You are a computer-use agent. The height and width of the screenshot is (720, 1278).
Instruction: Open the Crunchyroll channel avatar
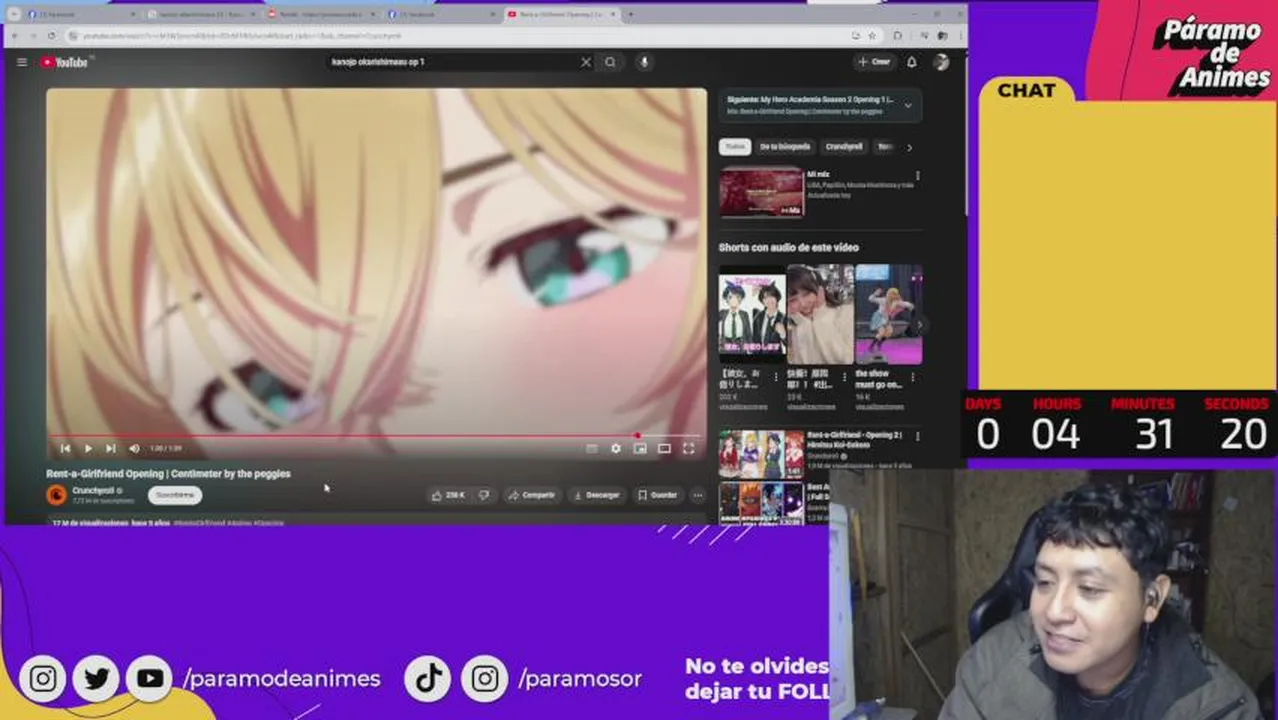[56, 494]
